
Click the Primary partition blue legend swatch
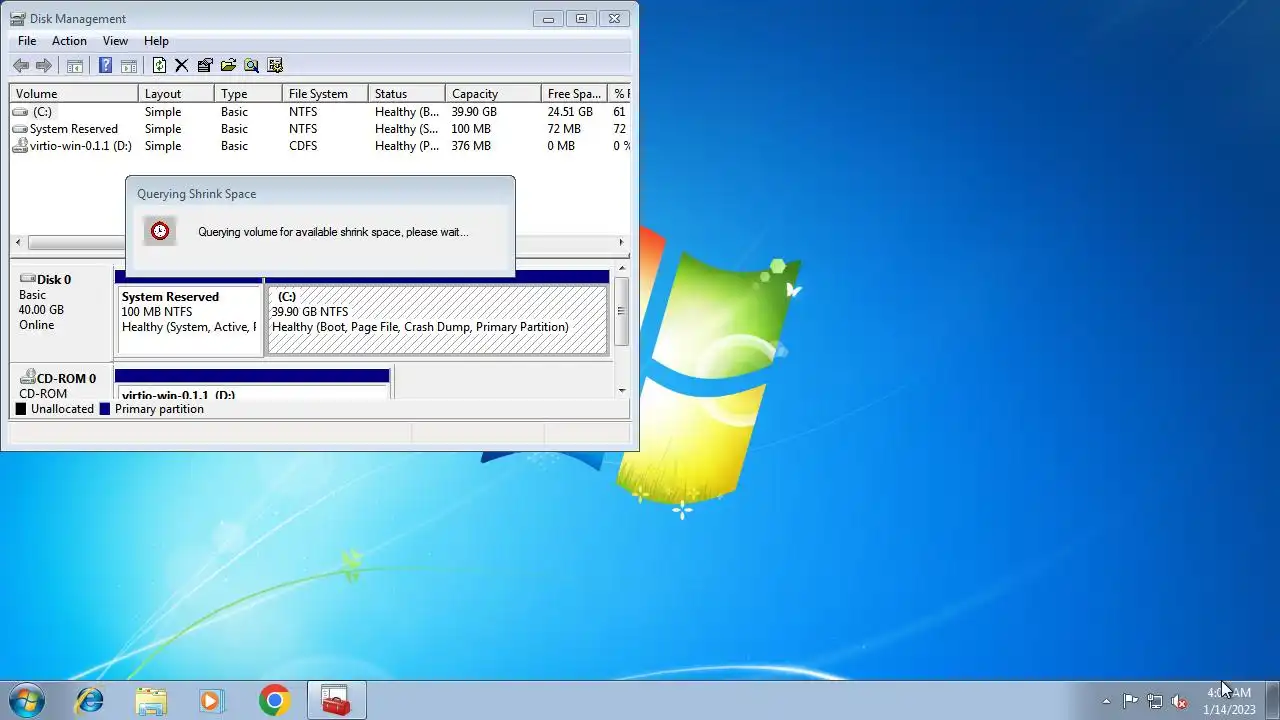[x=105, y=409]
